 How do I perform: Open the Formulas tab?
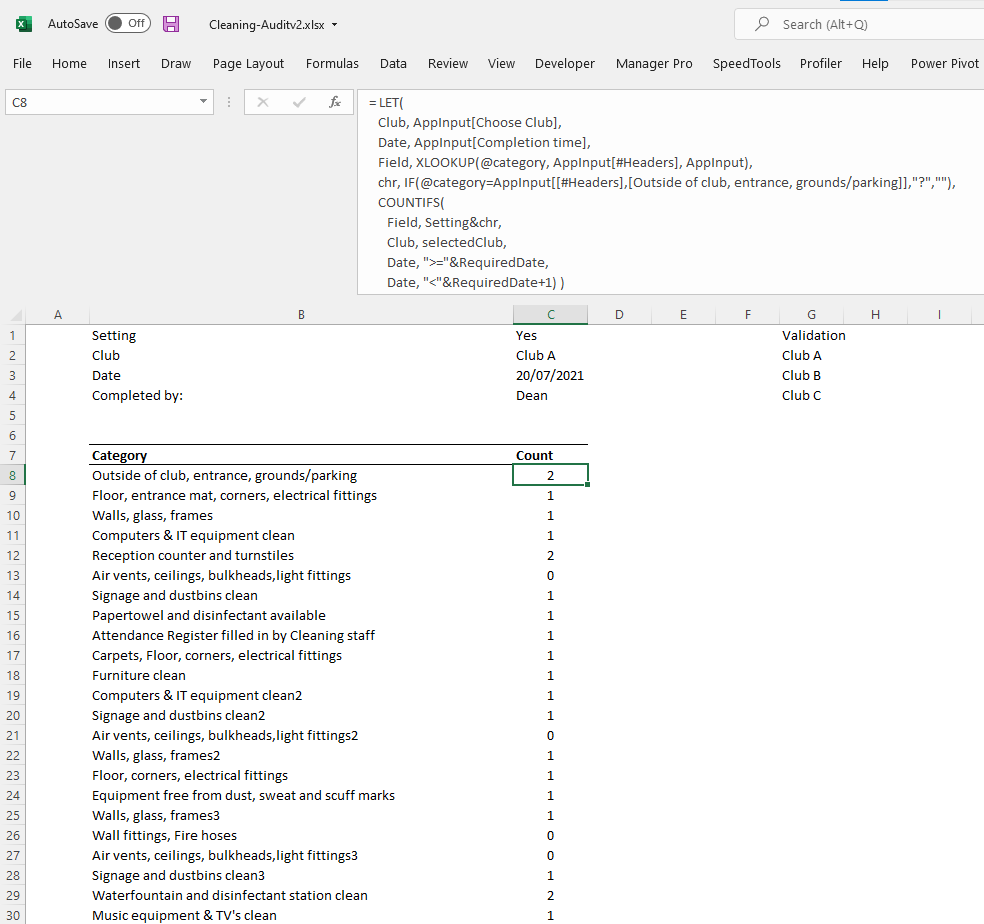(x=332, y=63)
